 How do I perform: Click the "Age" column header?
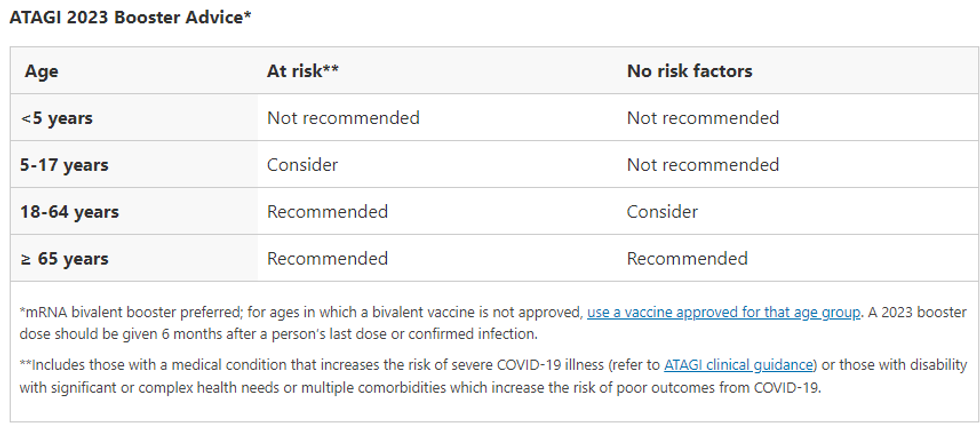(42, 71)
